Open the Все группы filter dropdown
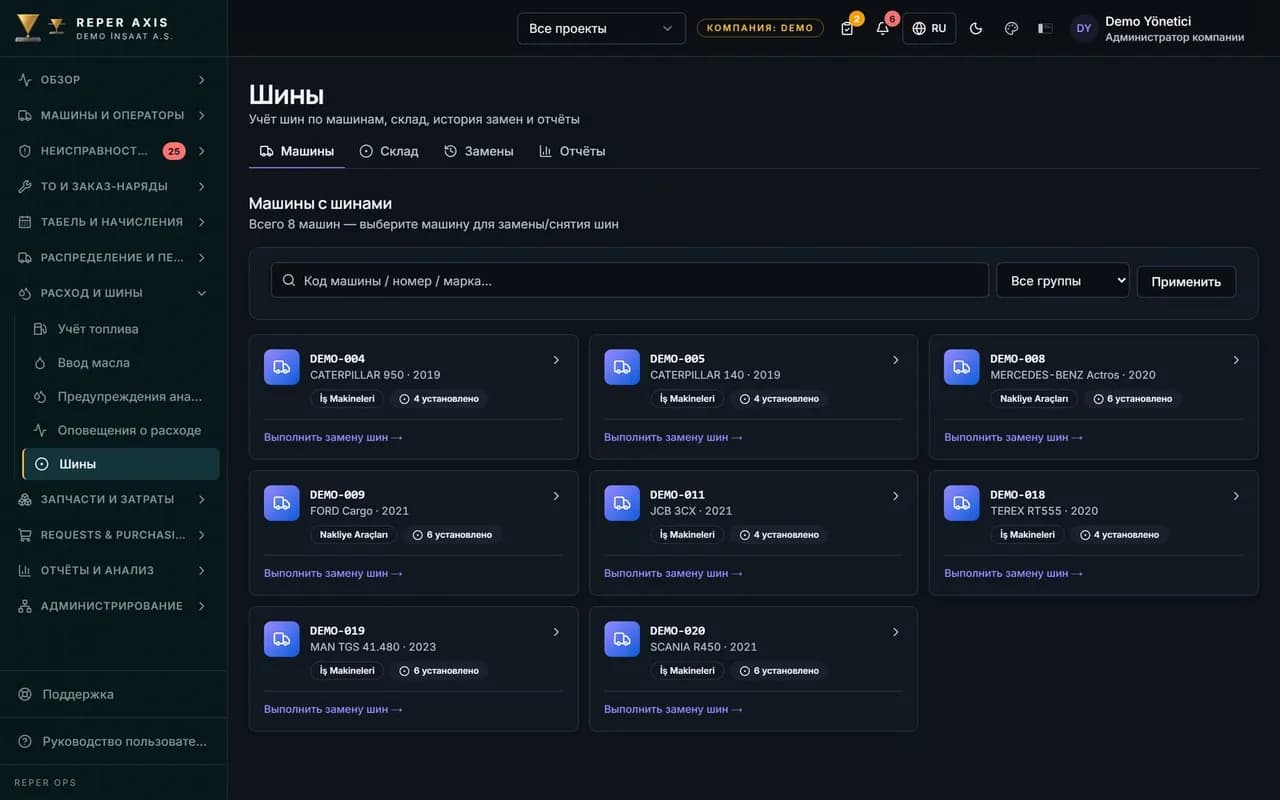Viewport: 1280px width, 800px height. click(1063, 281)
